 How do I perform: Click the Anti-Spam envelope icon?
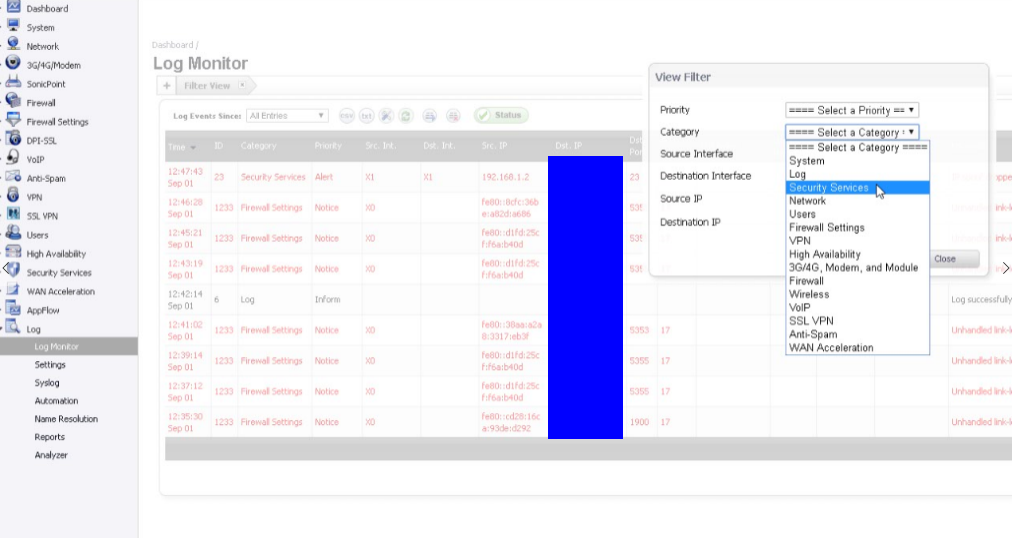point(13,176)
